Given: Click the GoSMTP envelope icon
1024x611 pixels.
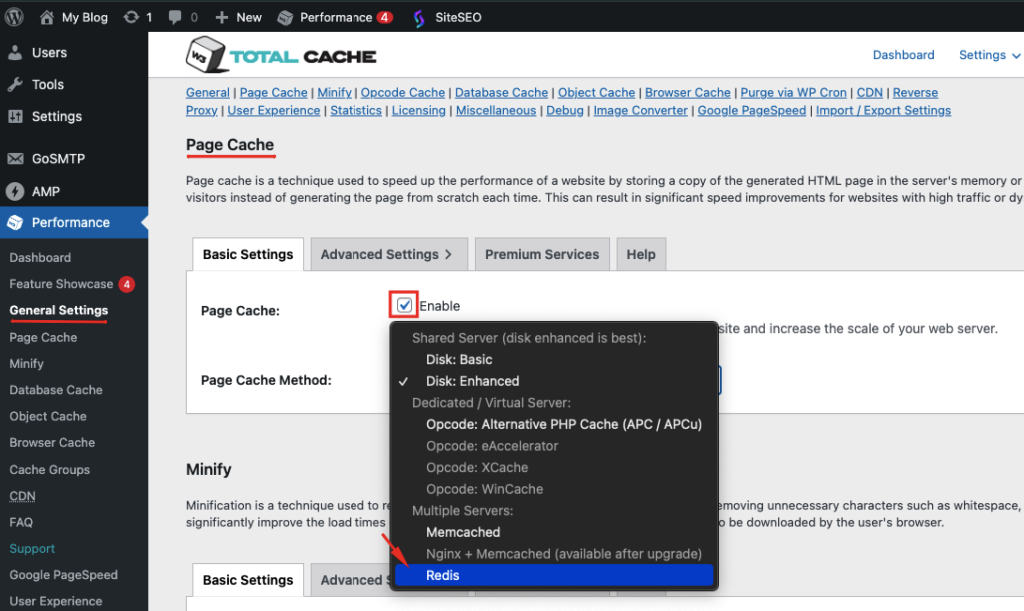Looking at the screenshot, I should point(15,159).
